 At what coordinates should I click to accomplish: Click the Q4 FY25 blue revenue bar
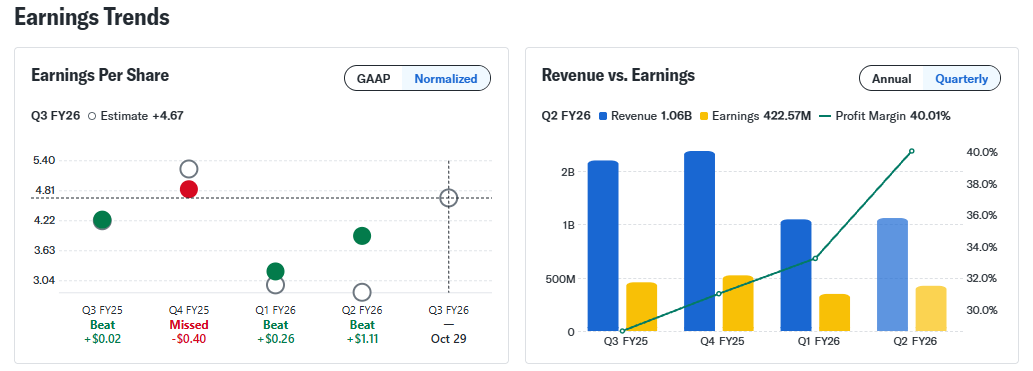[700, 241]
